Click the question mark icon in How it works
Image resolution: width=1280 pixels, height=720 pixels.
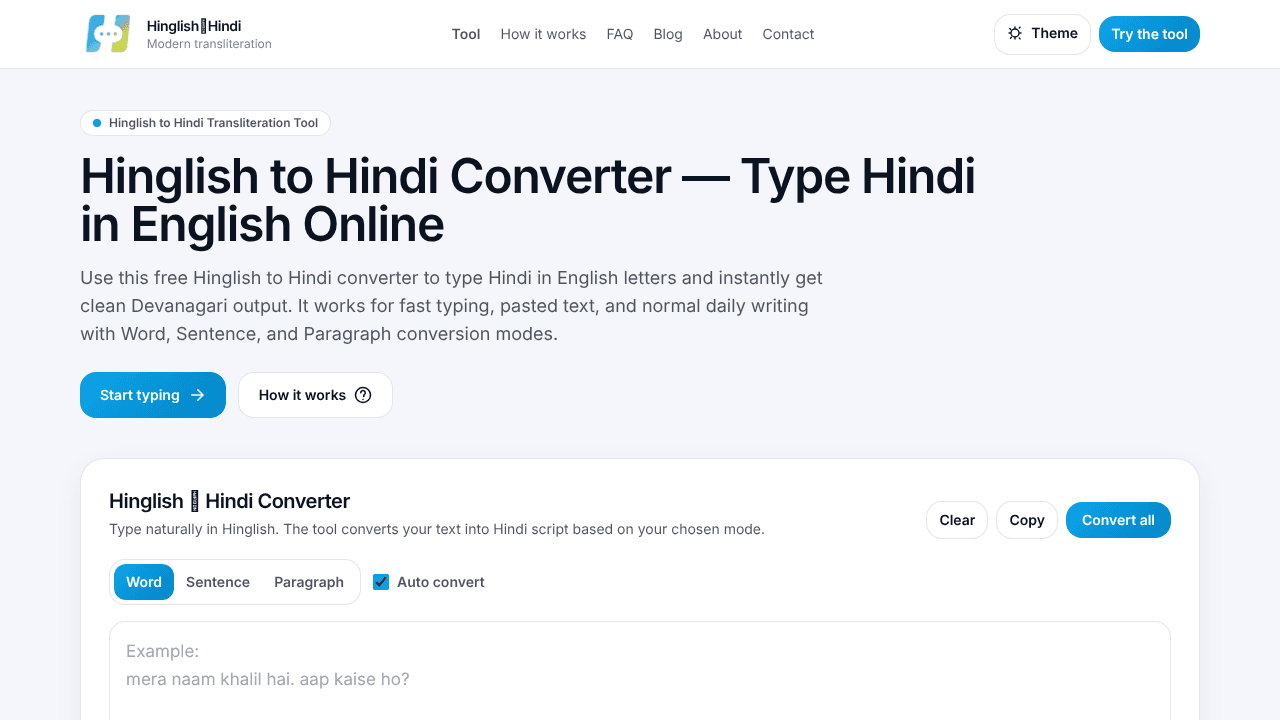point(363,395)
